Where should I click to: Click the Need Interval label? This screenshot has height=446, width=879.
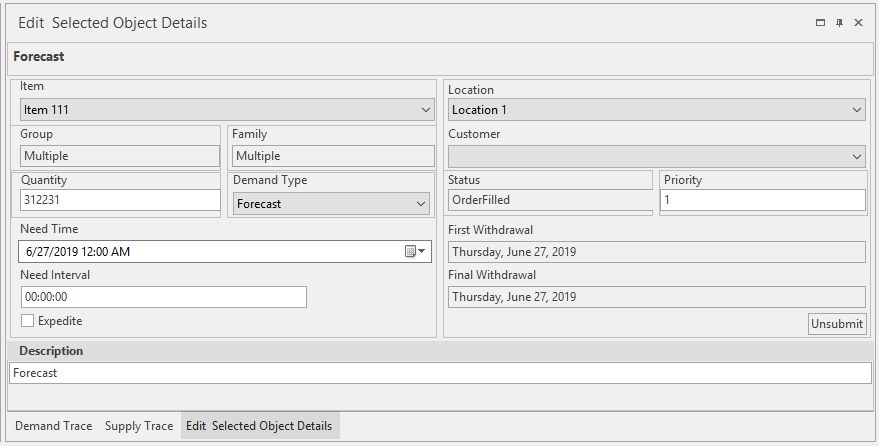tap(55, 275)
